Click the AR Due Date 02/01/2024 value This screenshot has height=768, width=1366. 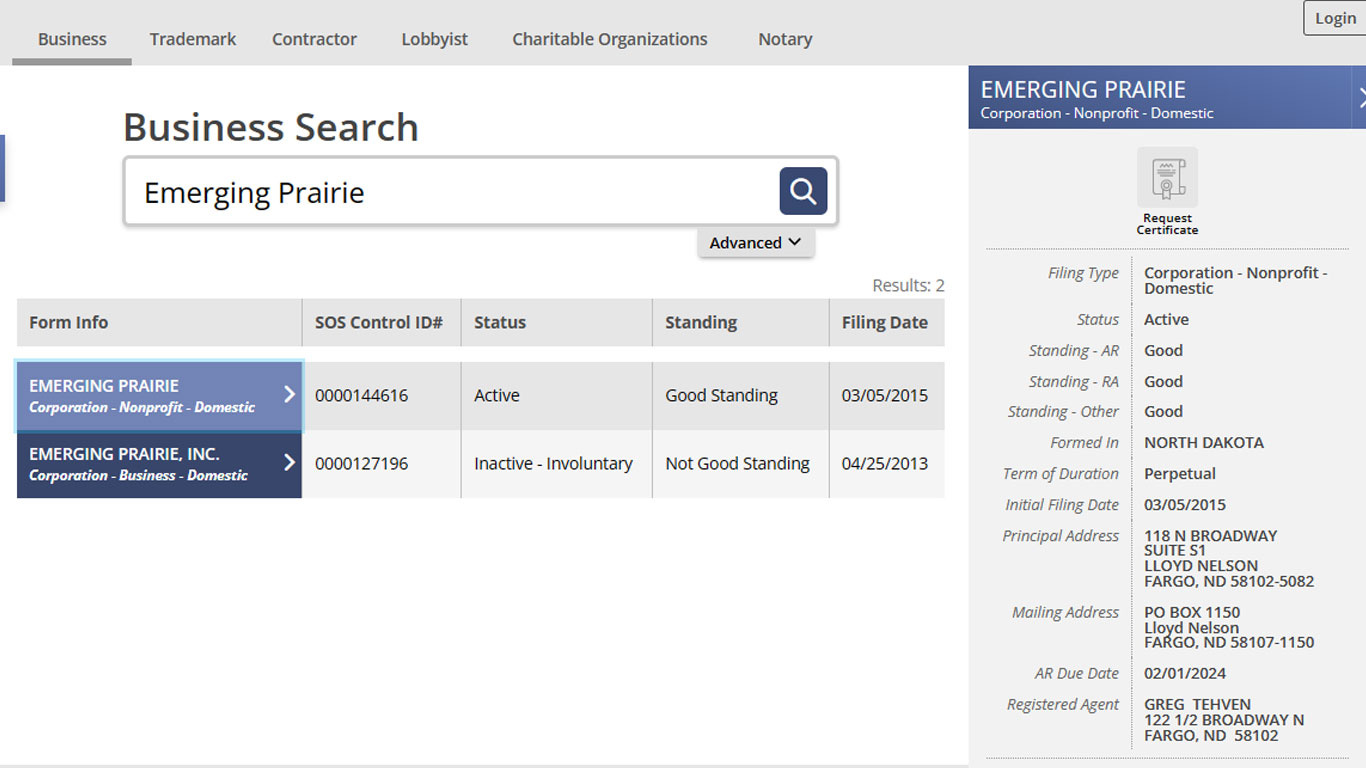click(1185, 674)
